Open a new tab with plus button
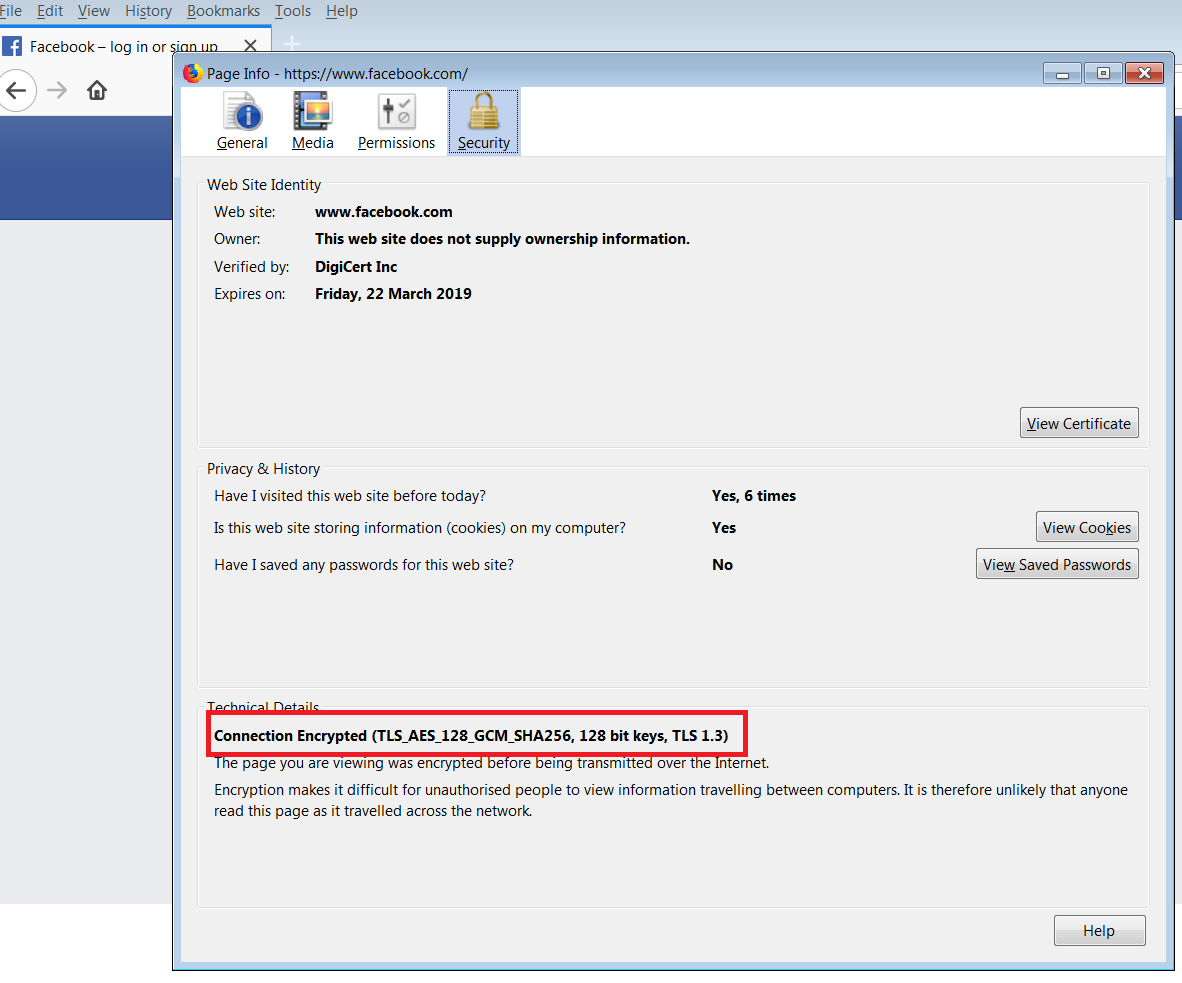The width and height of the screenshot is (1182, 983). (x=292, y=44)
